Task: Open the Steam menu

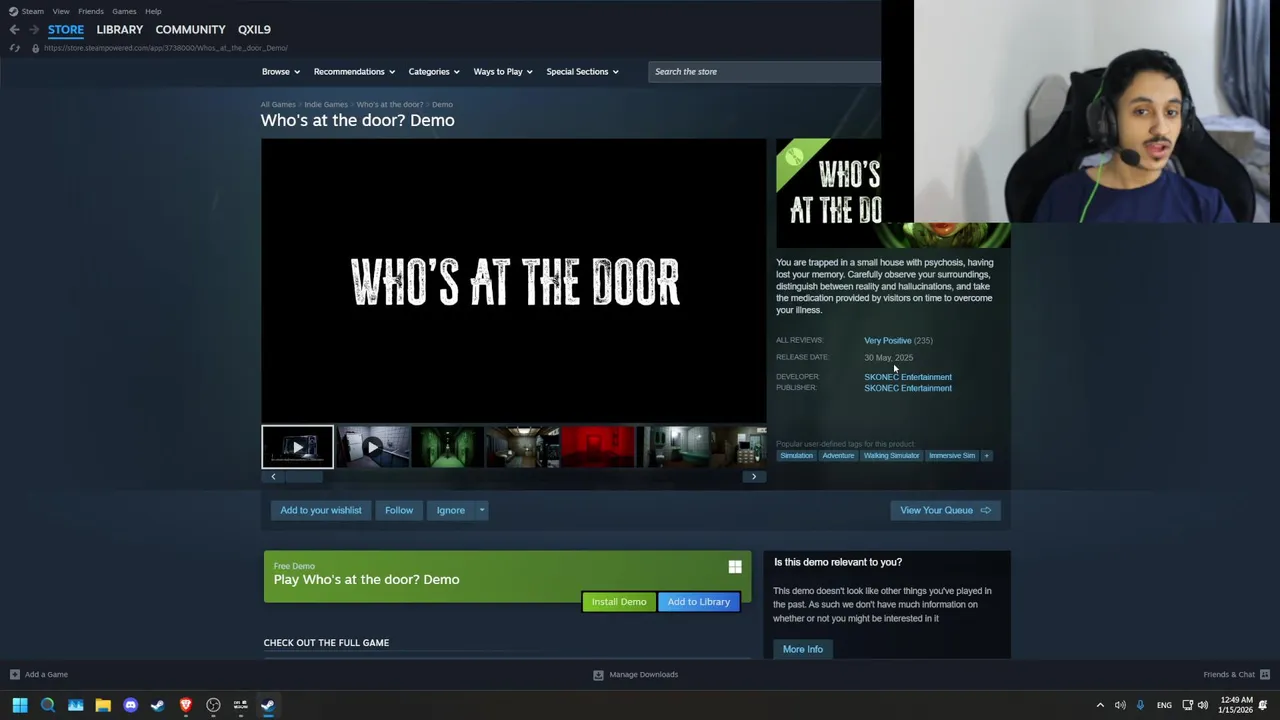Action: pos(33,11)
